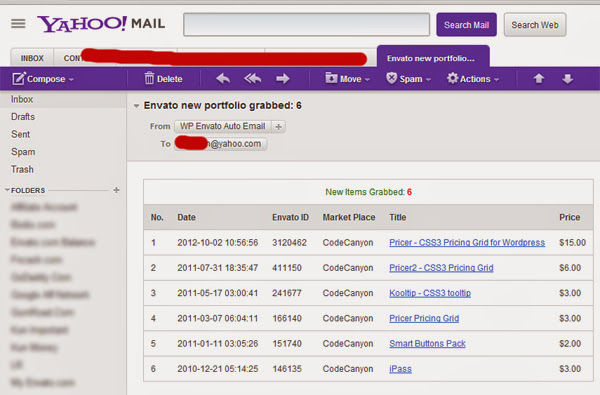Open Kooltip - CSS3 tooltip link
The image size is (600, 395).
pyautogui.click(x=430, y=293)
